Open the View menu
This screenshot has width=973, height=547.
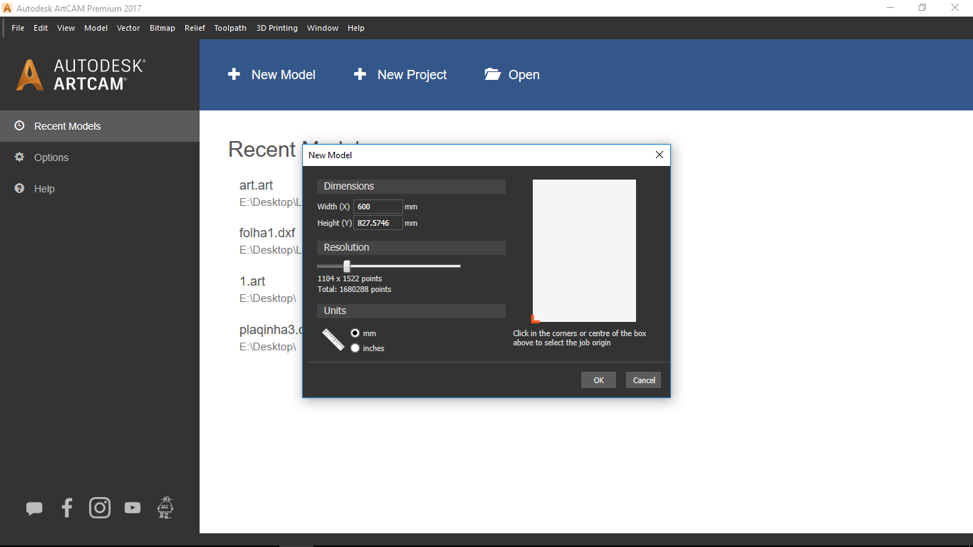pos(66,28)
